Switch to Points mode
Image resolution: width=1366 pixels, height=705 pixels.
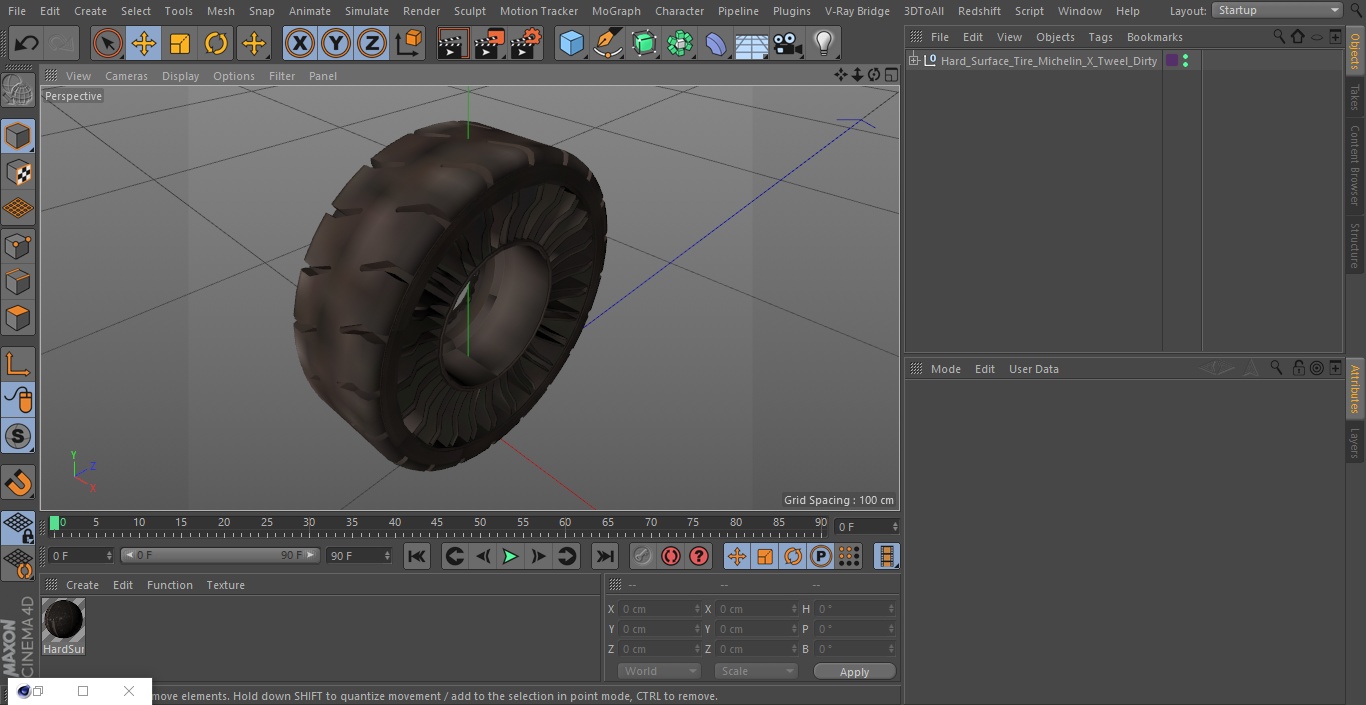pos(18,246)
